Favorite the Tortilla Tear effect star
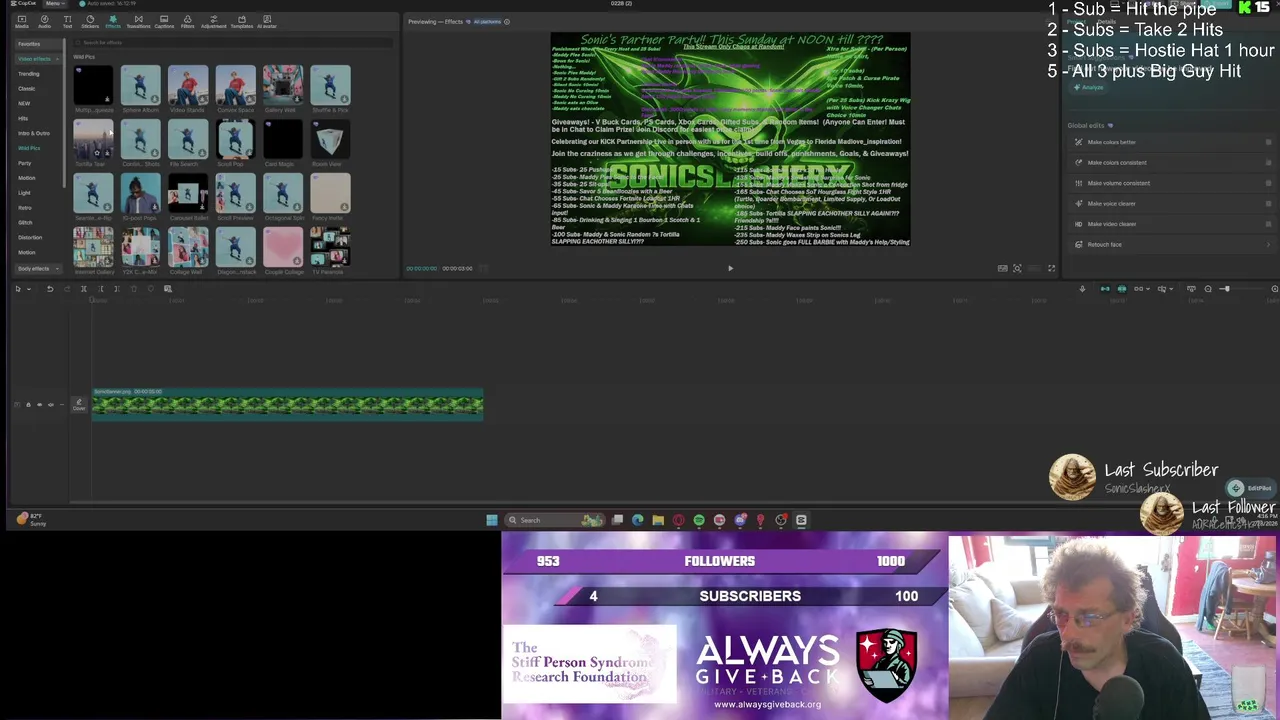1280x720 pixels. (97, 153)
